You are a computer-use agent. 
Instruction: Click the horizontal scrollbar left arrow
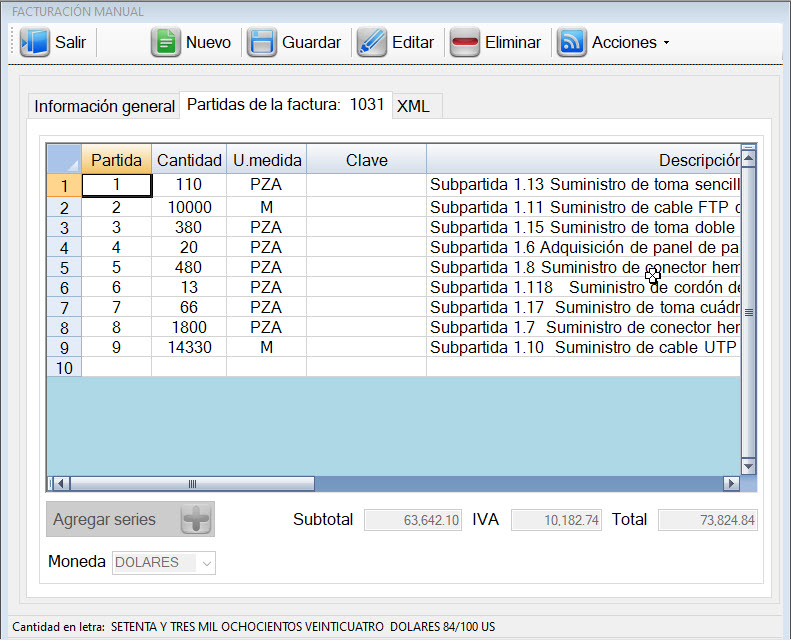click(x=61, y=484)
